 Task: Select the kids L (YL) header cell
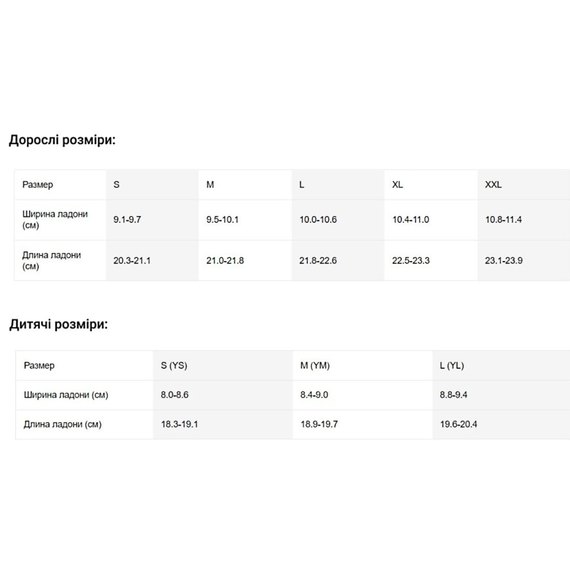click(501, 366)
